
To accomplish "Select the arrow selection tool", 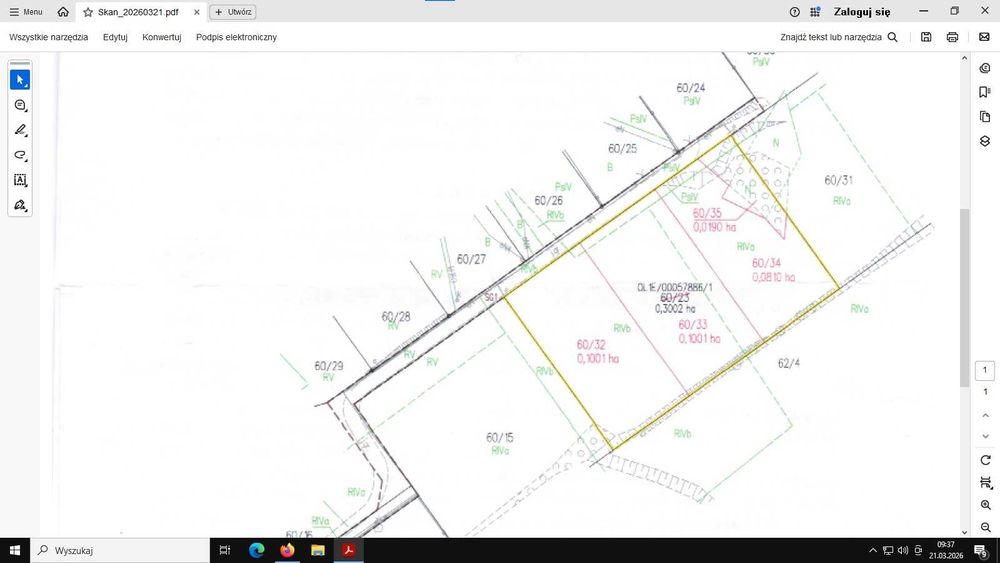I will pos(20,80).
